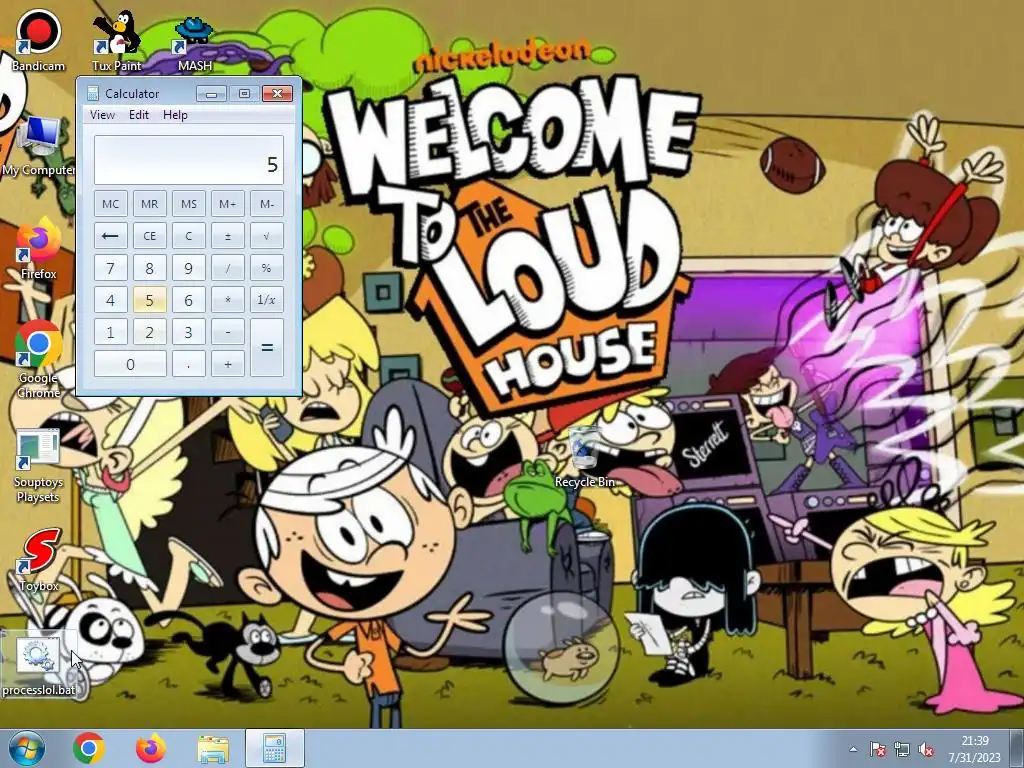
Task: Select the Firefox desktop shortcut
Action: coord(39,249)
